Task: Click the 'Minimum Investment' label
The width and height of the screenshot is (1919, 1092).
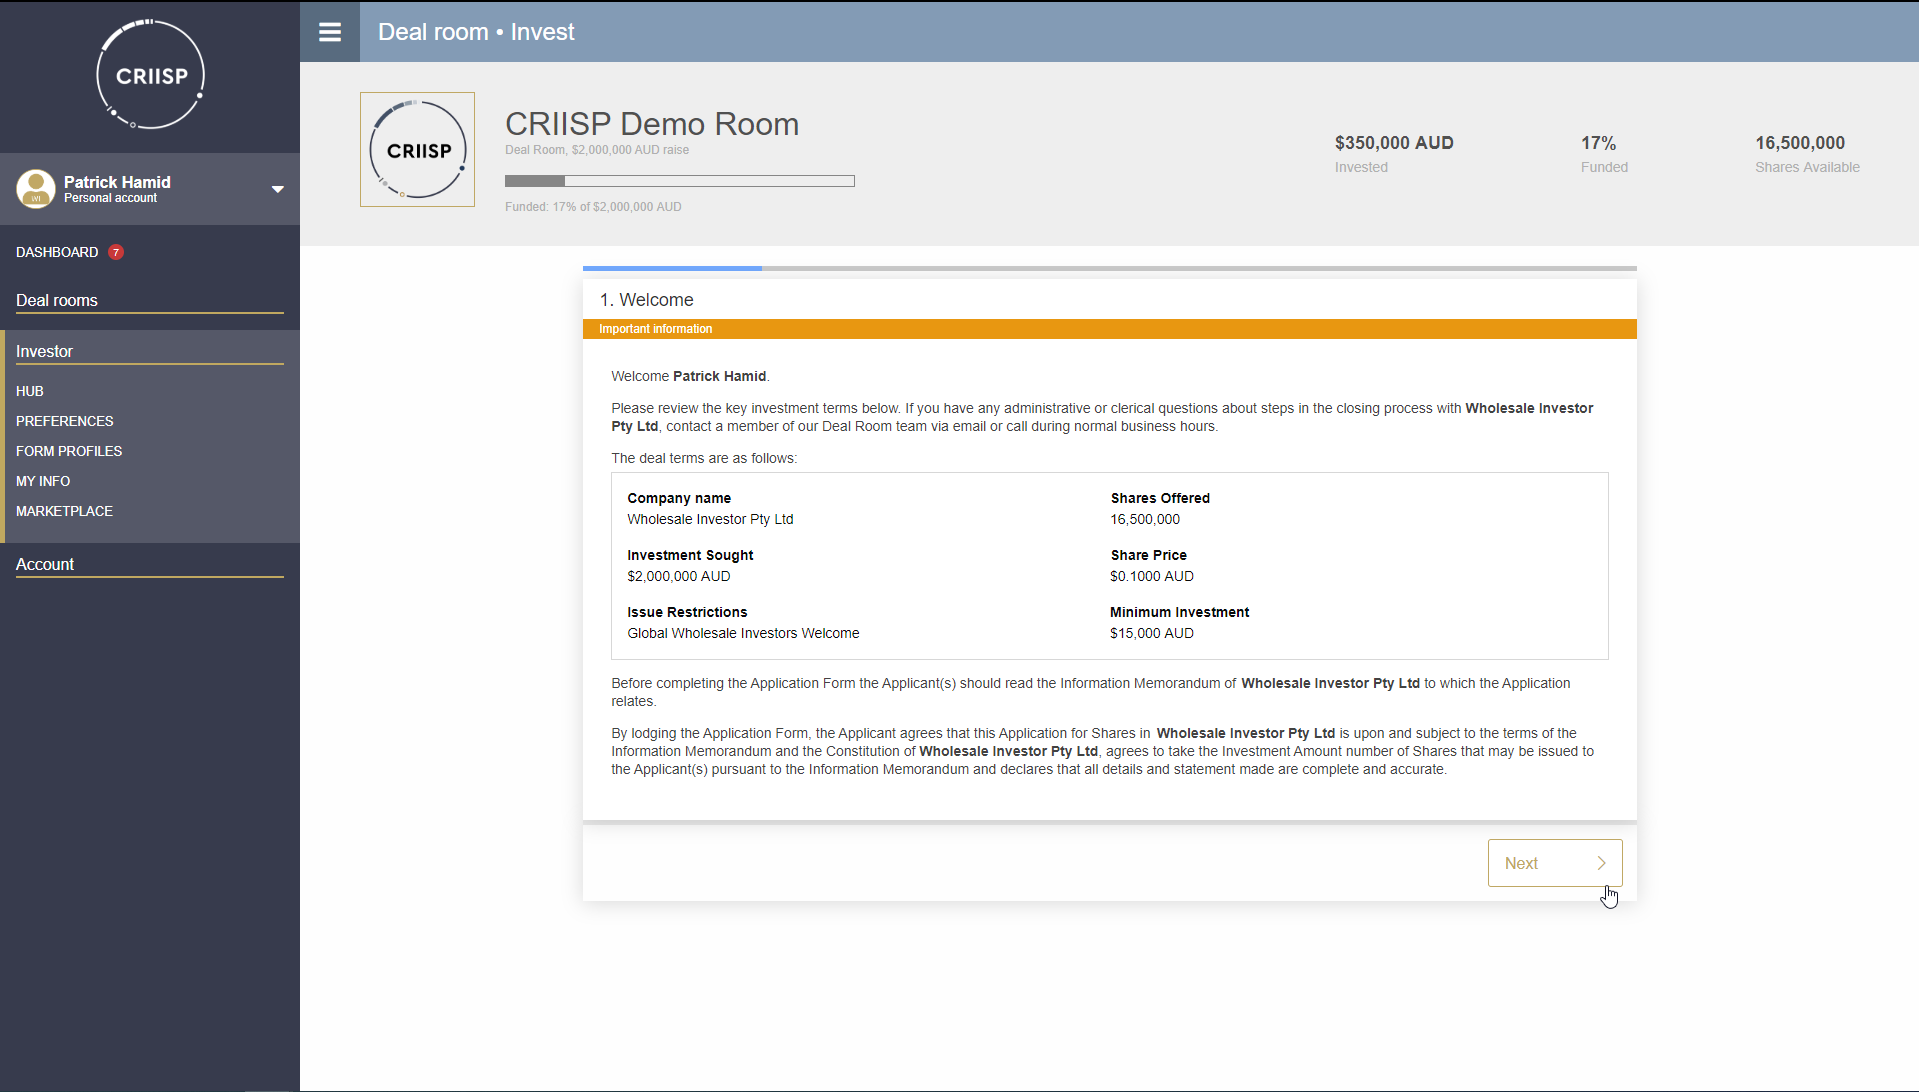Action: (x=1179, y=612)
